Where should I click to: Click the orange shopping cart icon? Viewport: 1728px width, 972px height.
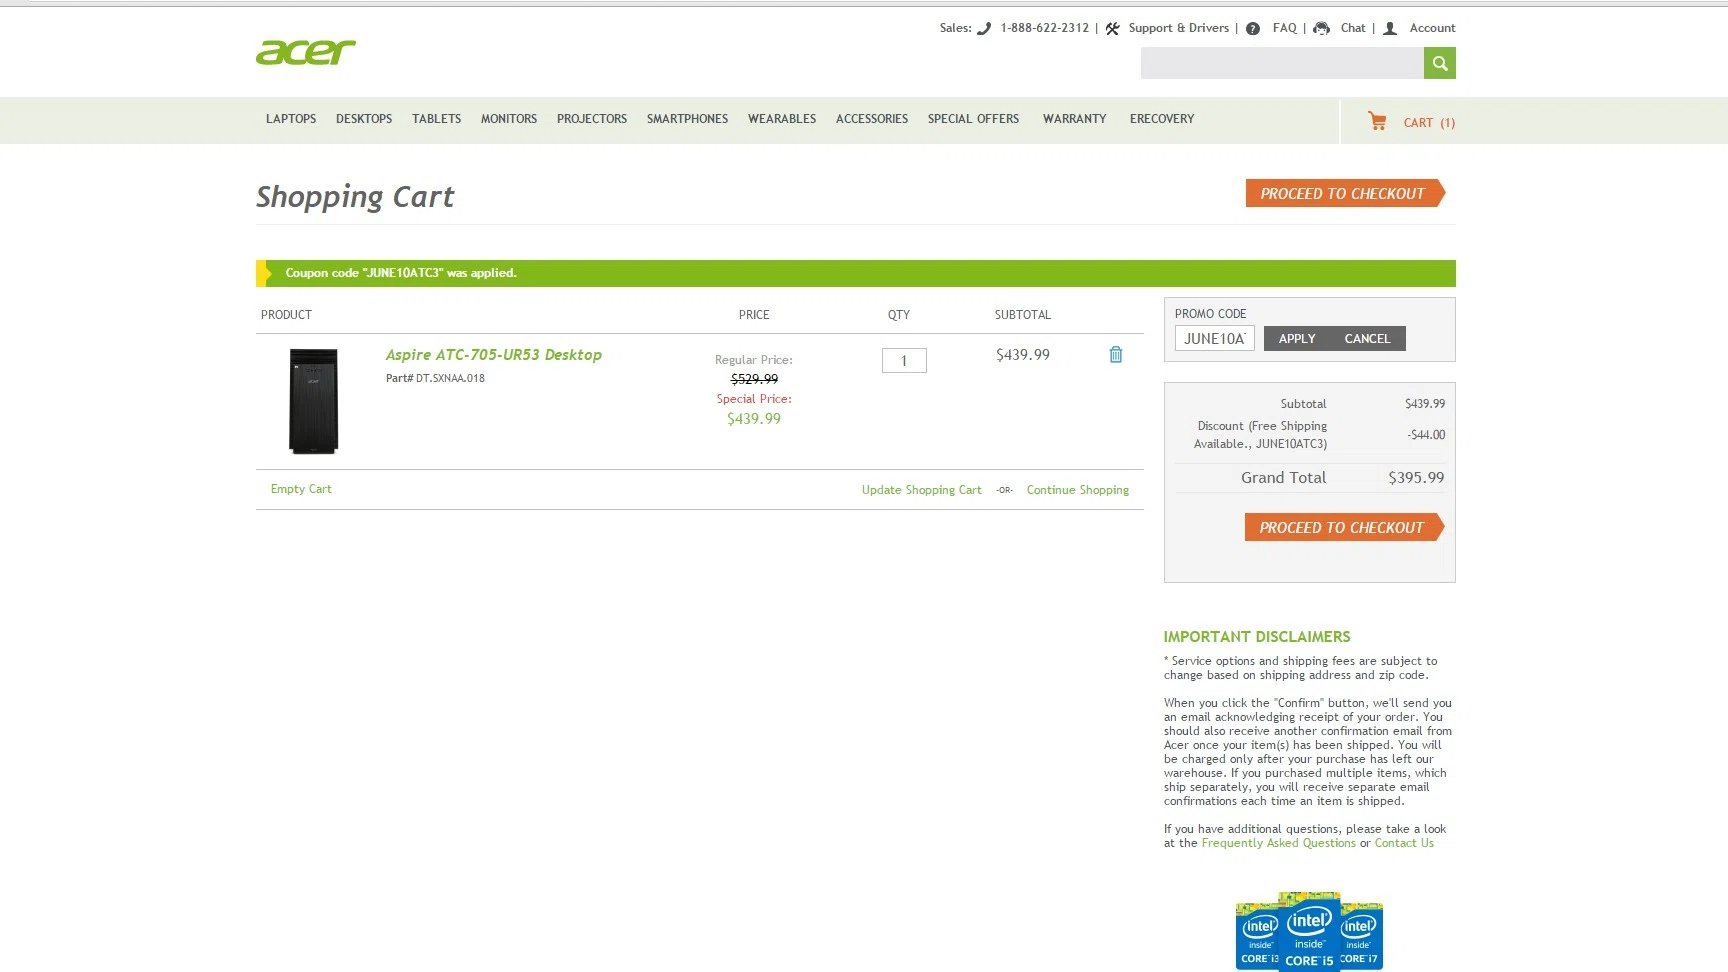[x=1377, y=121]
